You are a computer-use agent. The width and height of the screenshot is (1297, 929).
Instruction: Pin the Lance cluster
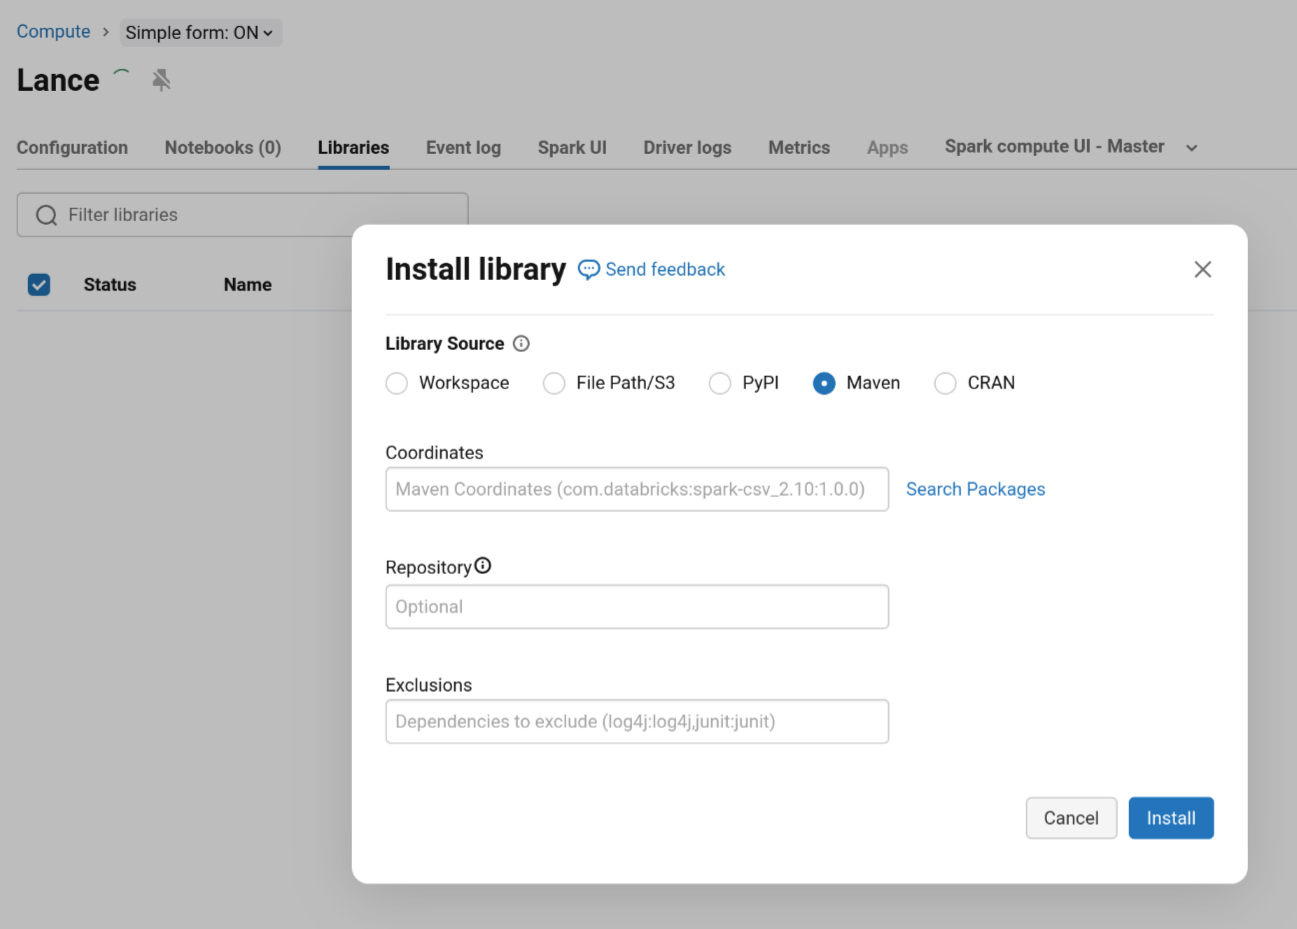tap(161, 80)
